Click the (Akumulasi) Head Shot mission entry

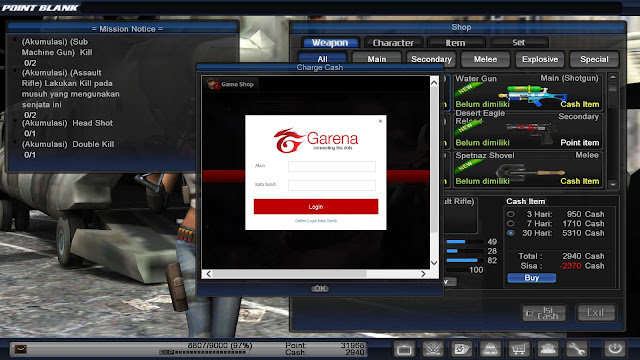[x=67, y=128]
